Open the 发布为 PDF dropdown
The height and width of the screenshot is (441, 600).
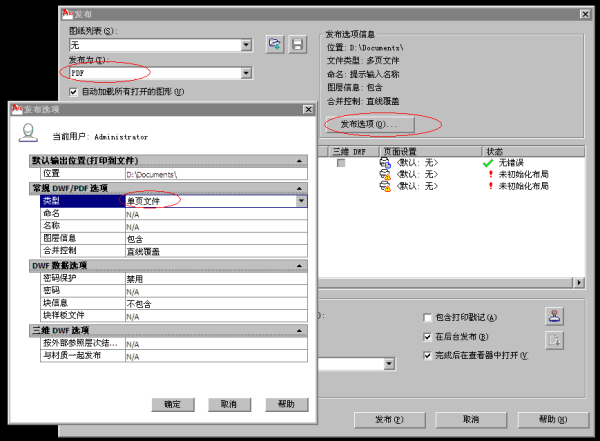click(245, 73)
